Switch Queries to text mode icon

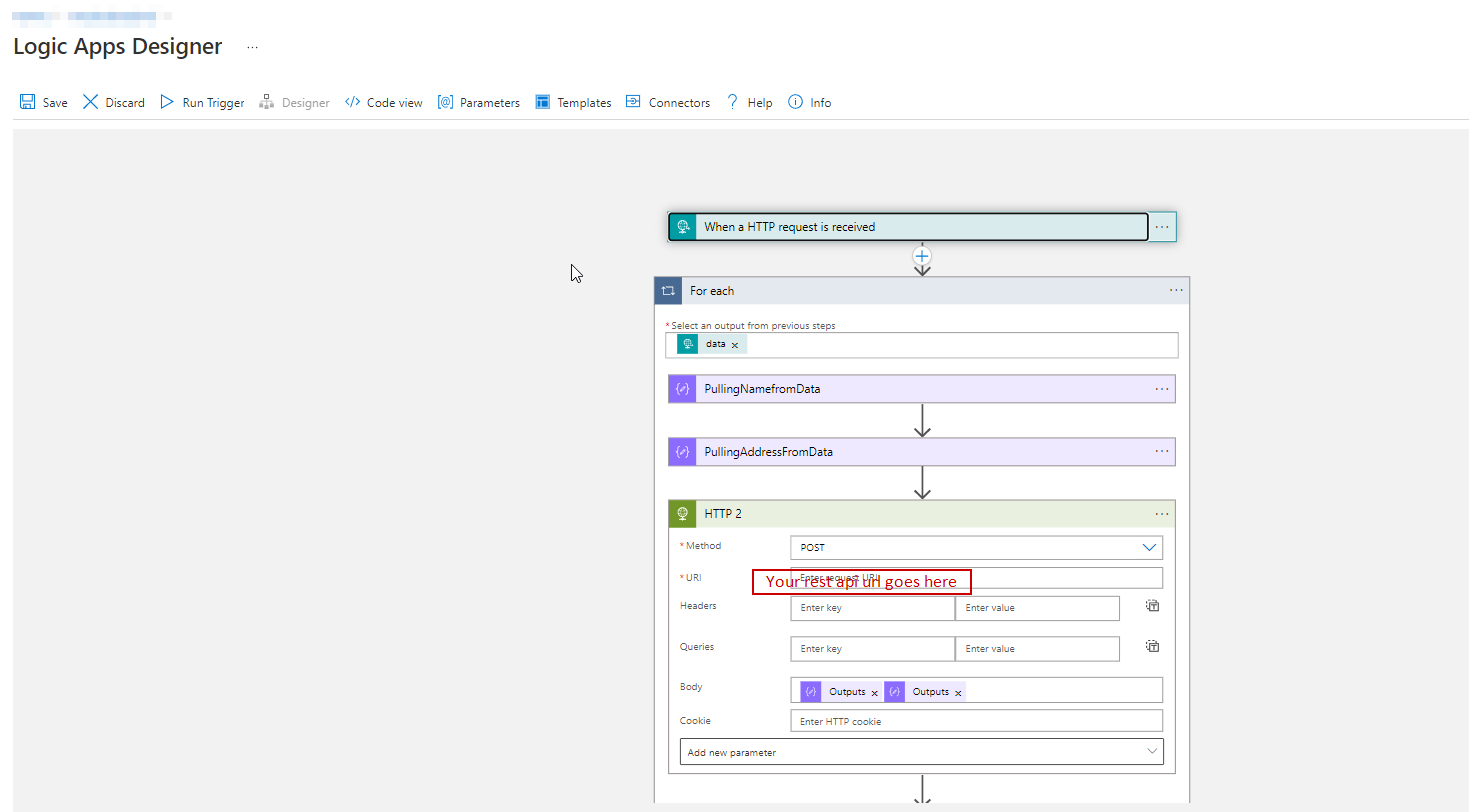click(x=1152, y=646)
